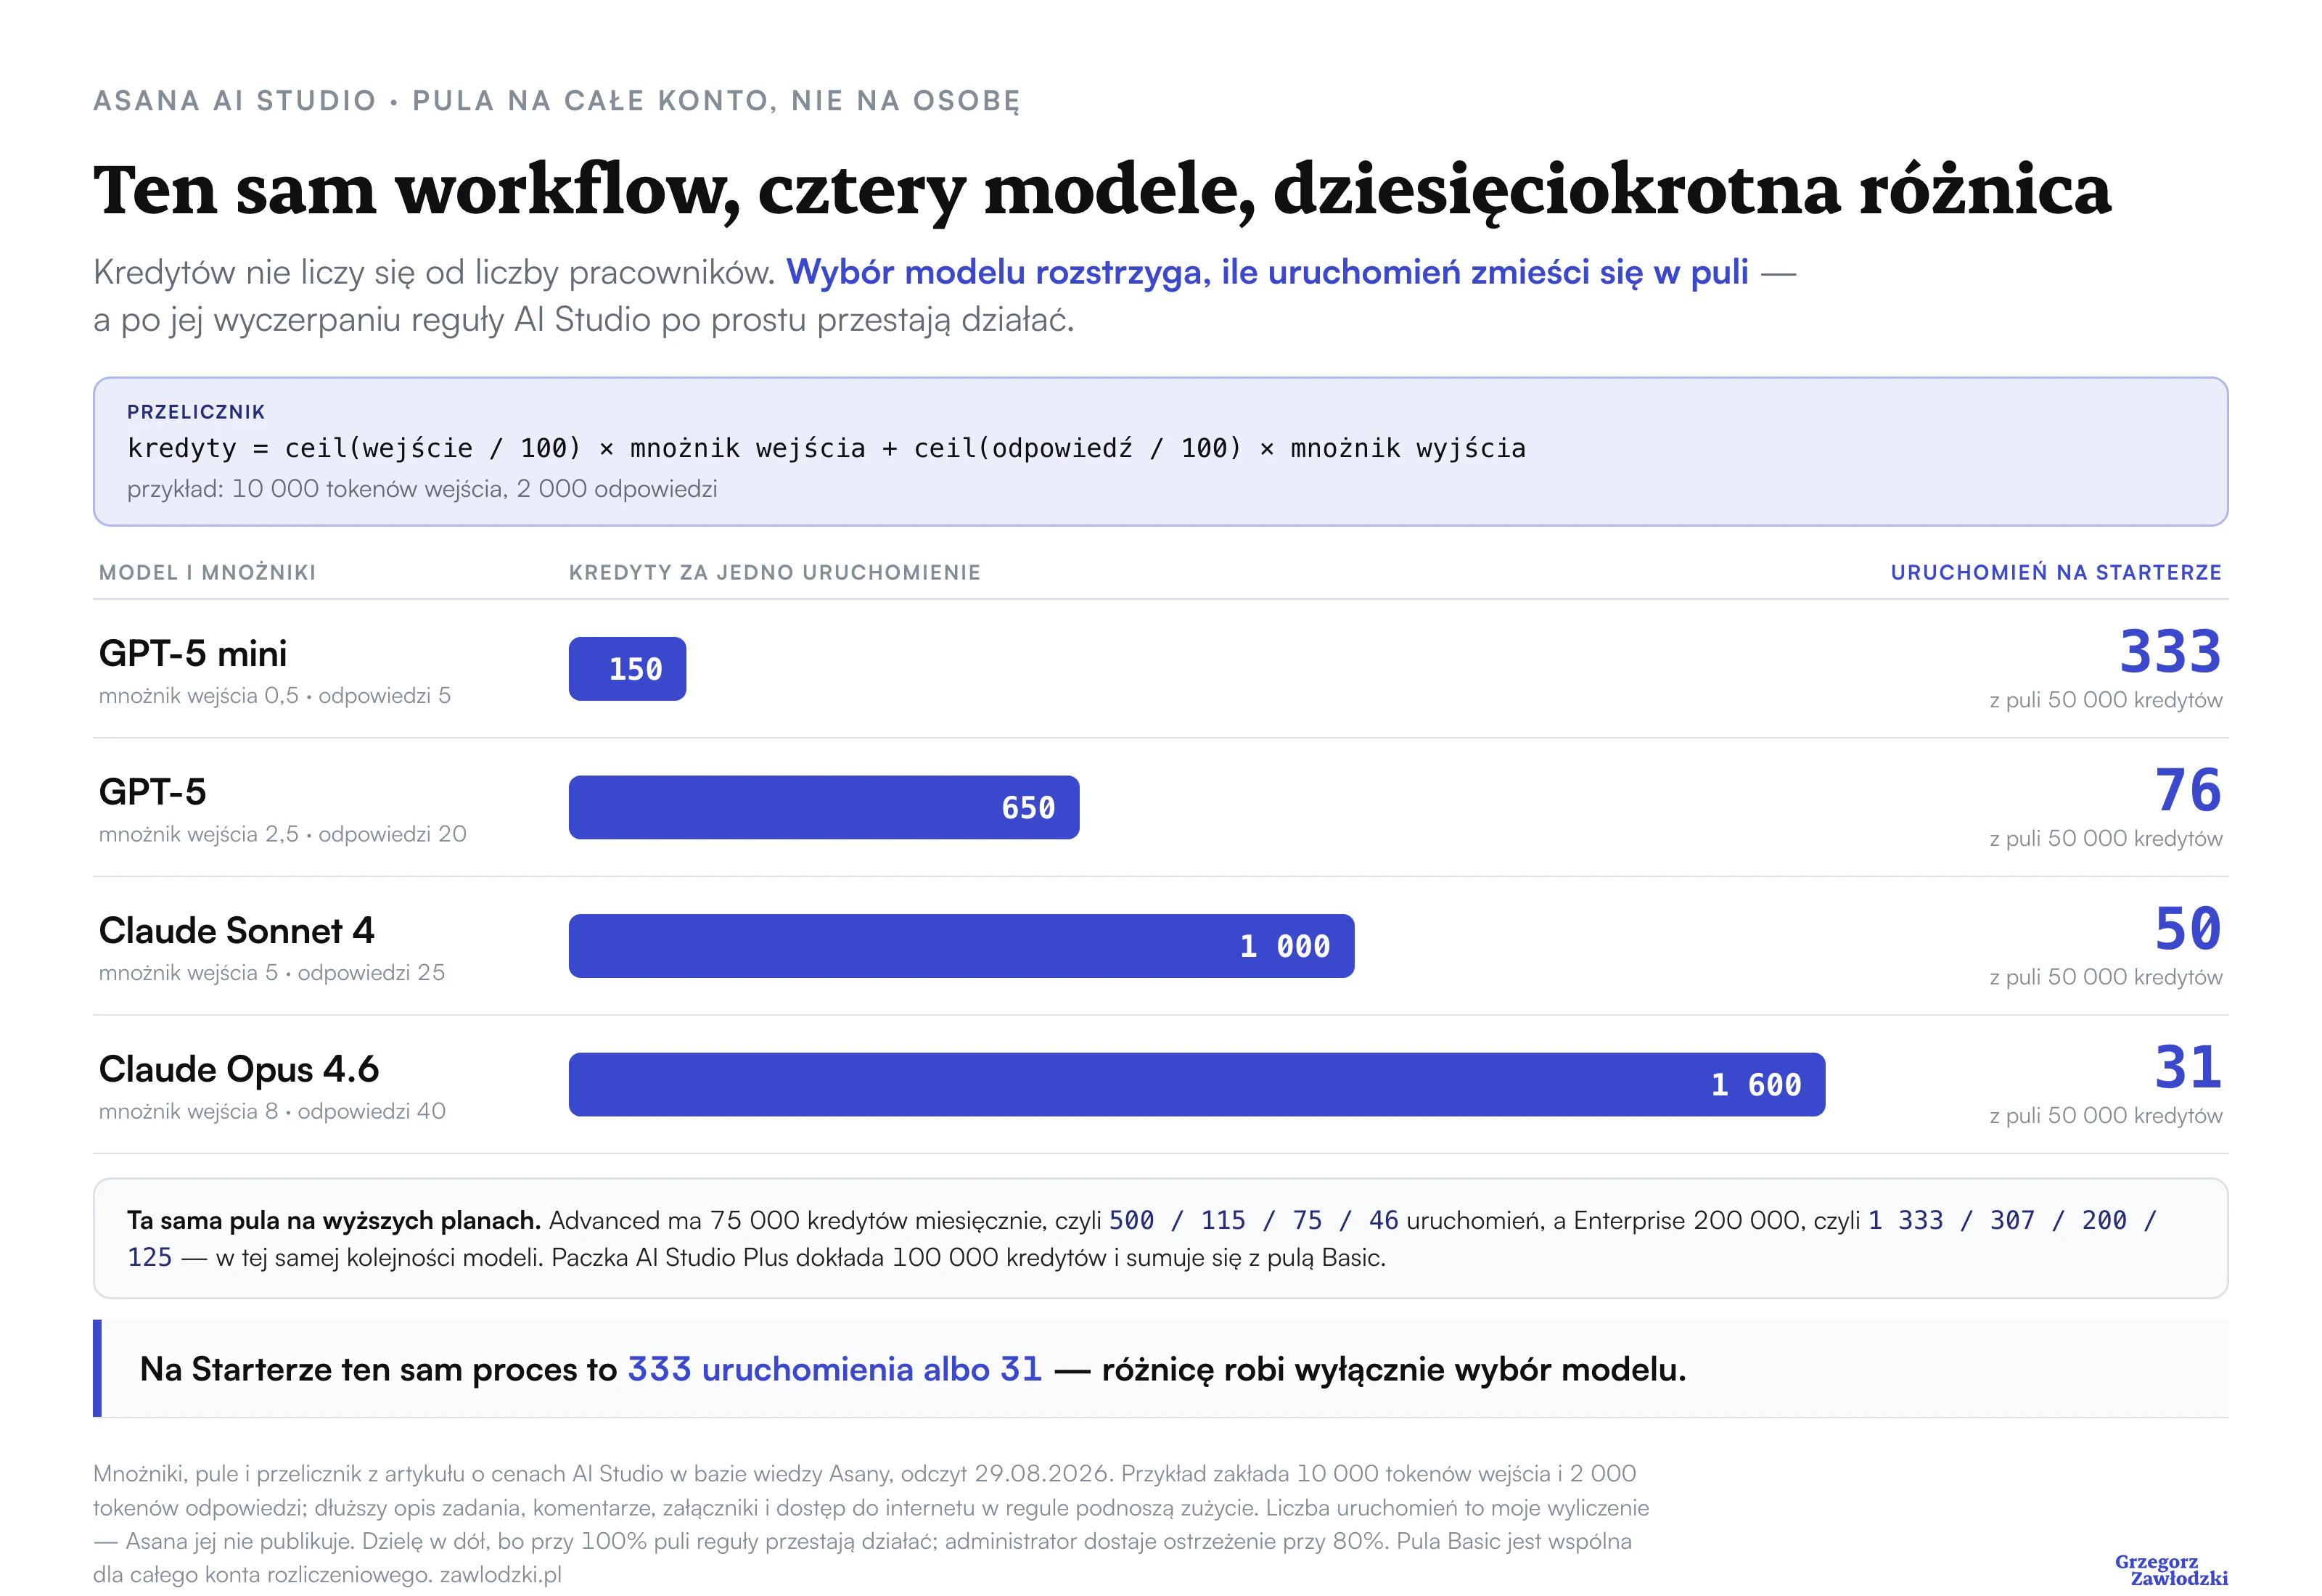2322x1596 pixels.
Task: Click footnote line starting 'Mnożniki, pule i przelicznik'
Action: pyautogui.click(x=865, y=1474)
